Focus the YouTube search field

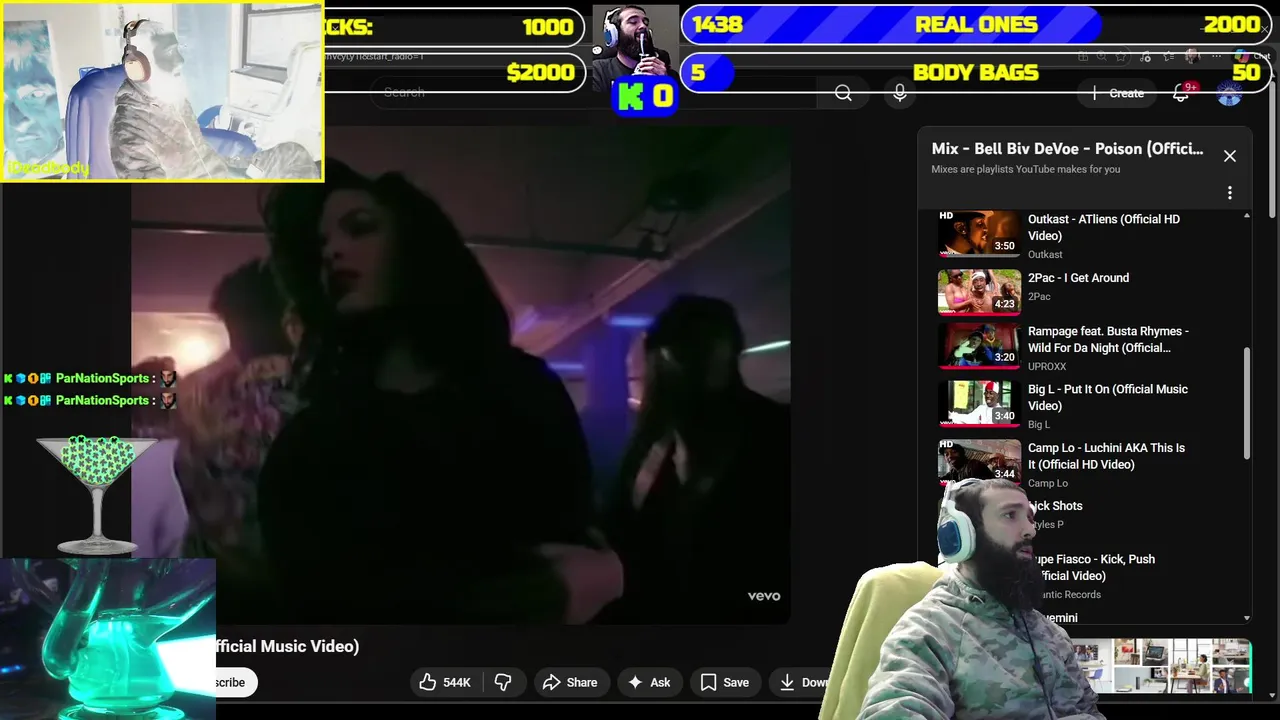[x=595, y=93]
